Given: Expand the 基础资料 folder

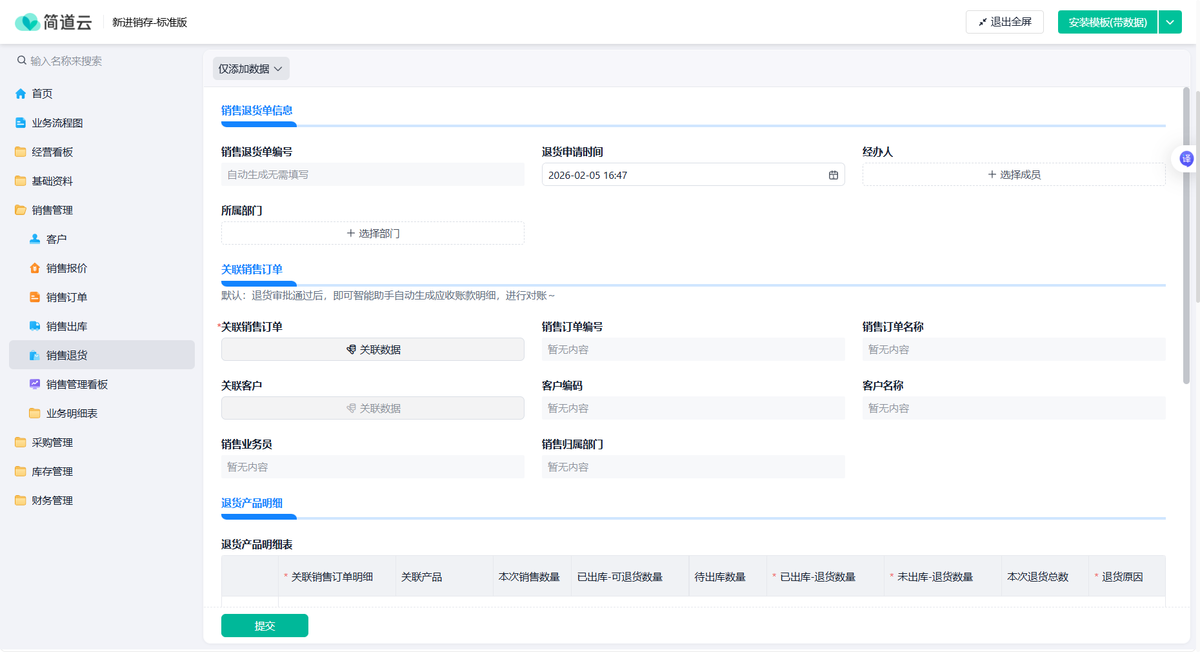Looking at the screenshot, I should pyautogui.click(x=102, y=181).
